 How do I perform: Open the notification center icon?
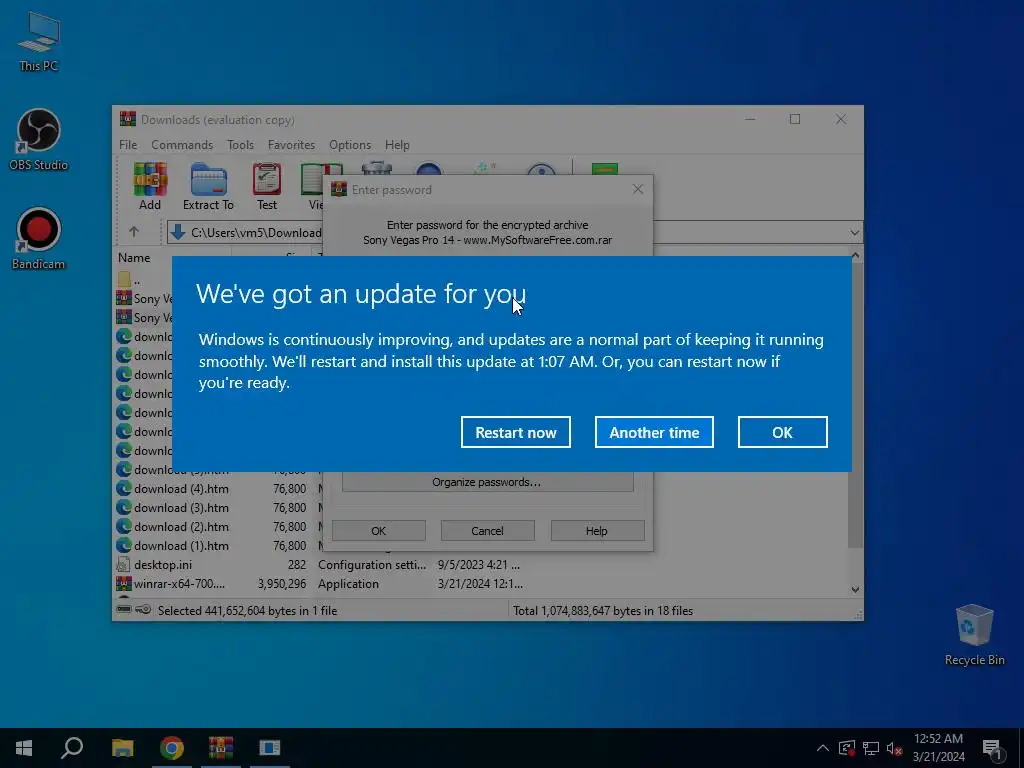tap(993, 749)
